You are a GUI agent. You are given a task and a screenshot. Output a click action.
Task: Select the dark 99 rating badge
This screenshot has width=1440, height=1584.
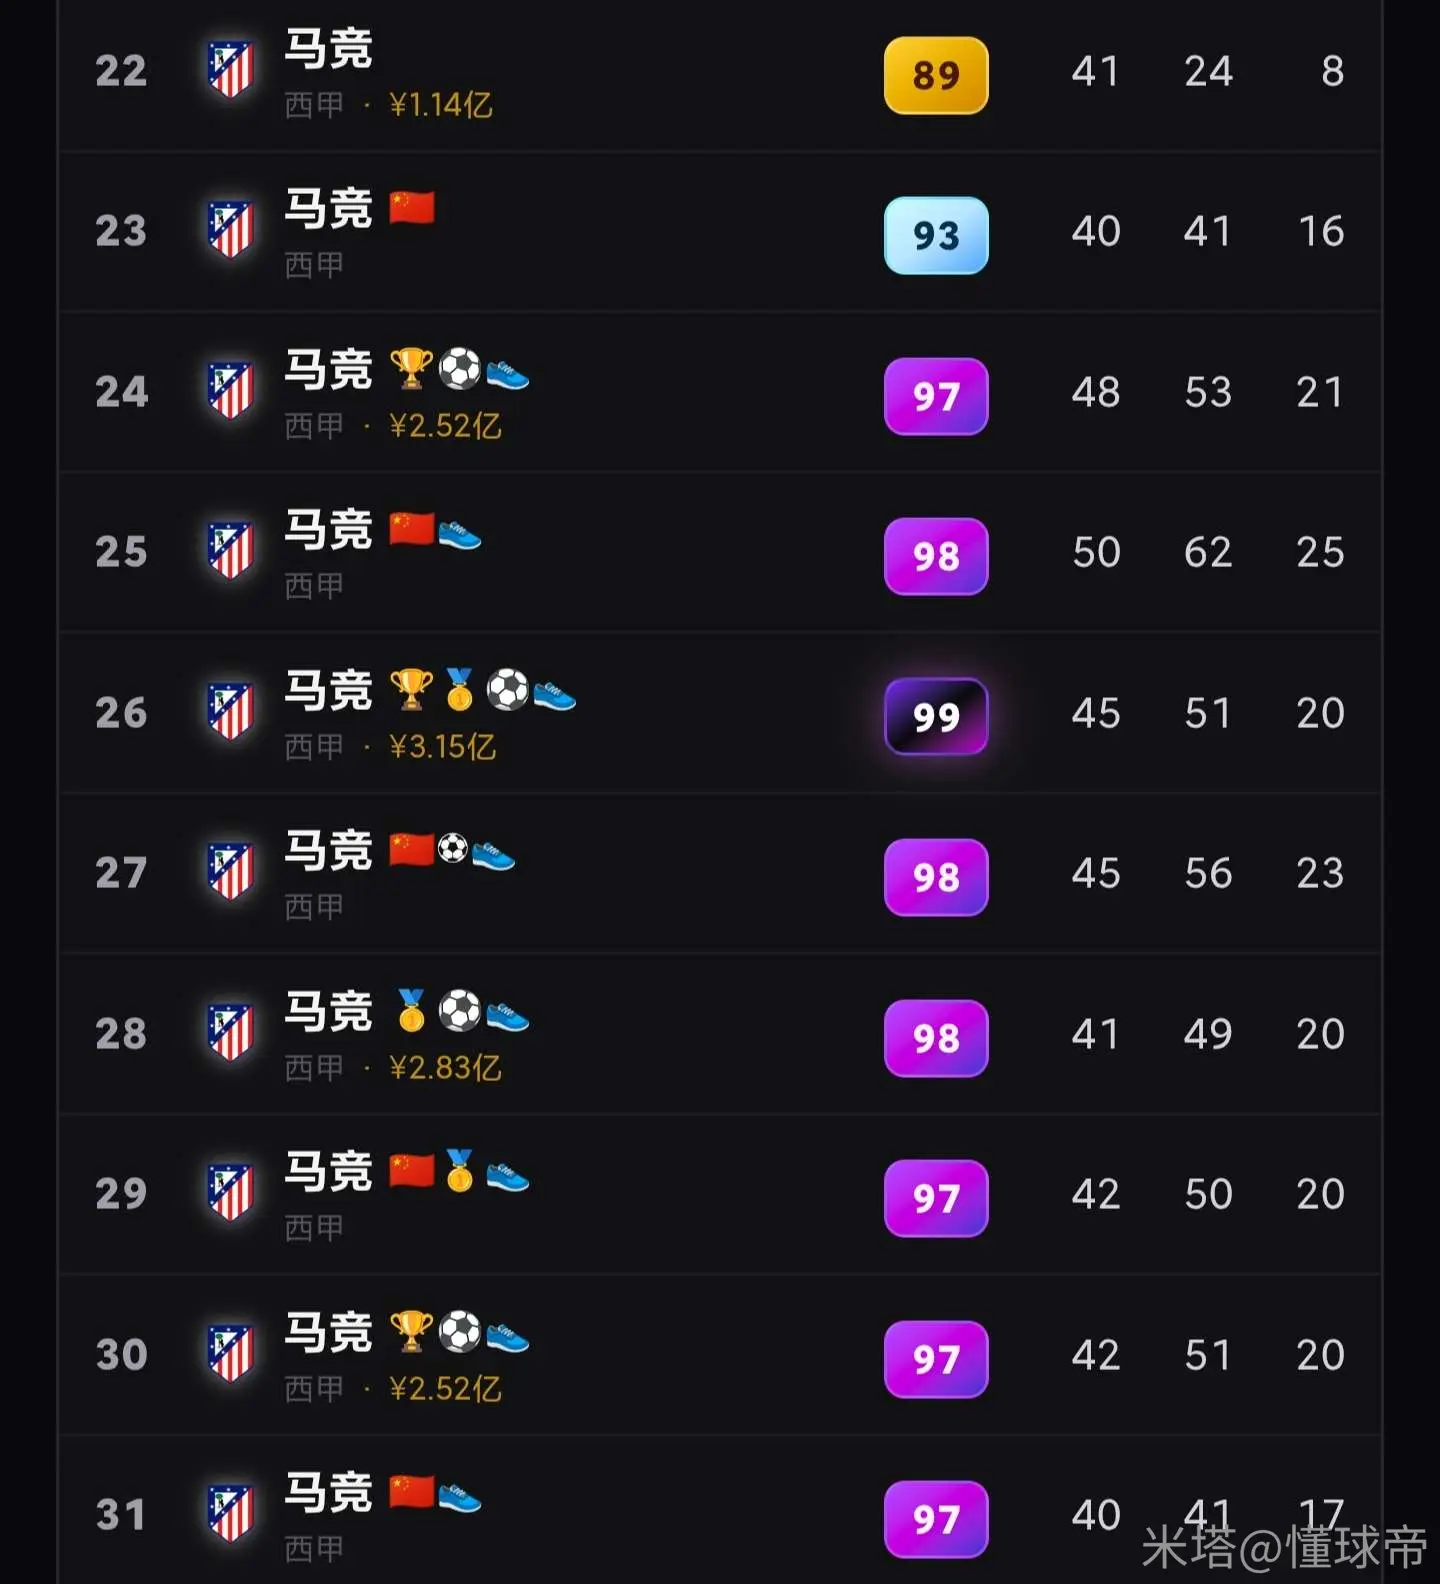(936, 716)
